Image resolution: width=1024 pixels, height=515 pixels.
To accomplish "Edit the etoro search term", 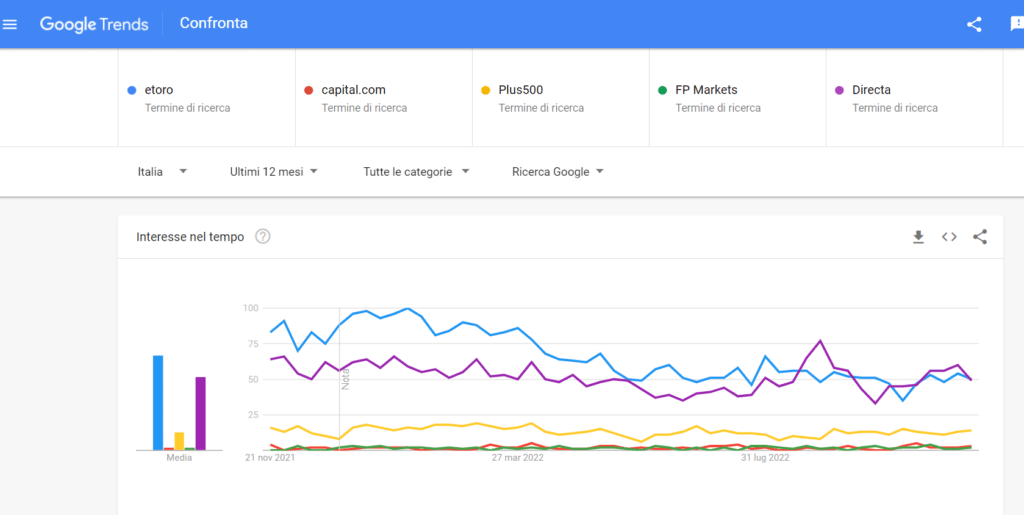I will point(206,98).
